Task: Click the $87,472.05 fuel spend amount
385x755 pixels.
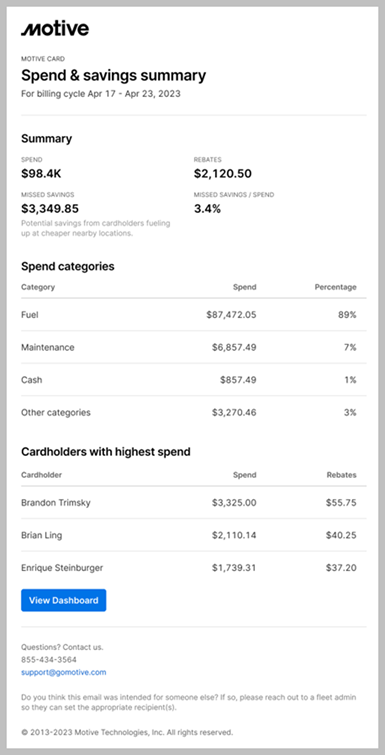Action: [x=231, y=315]
